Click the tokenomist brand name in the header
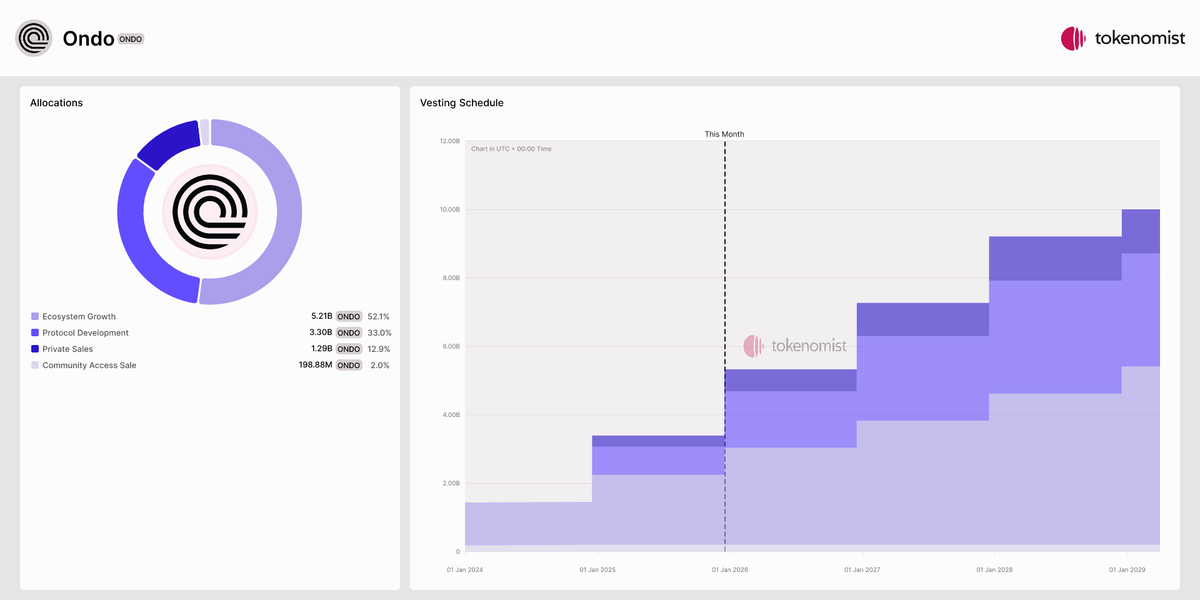Viewport: 1200px width, 600px height. (x=1138, y=39)
